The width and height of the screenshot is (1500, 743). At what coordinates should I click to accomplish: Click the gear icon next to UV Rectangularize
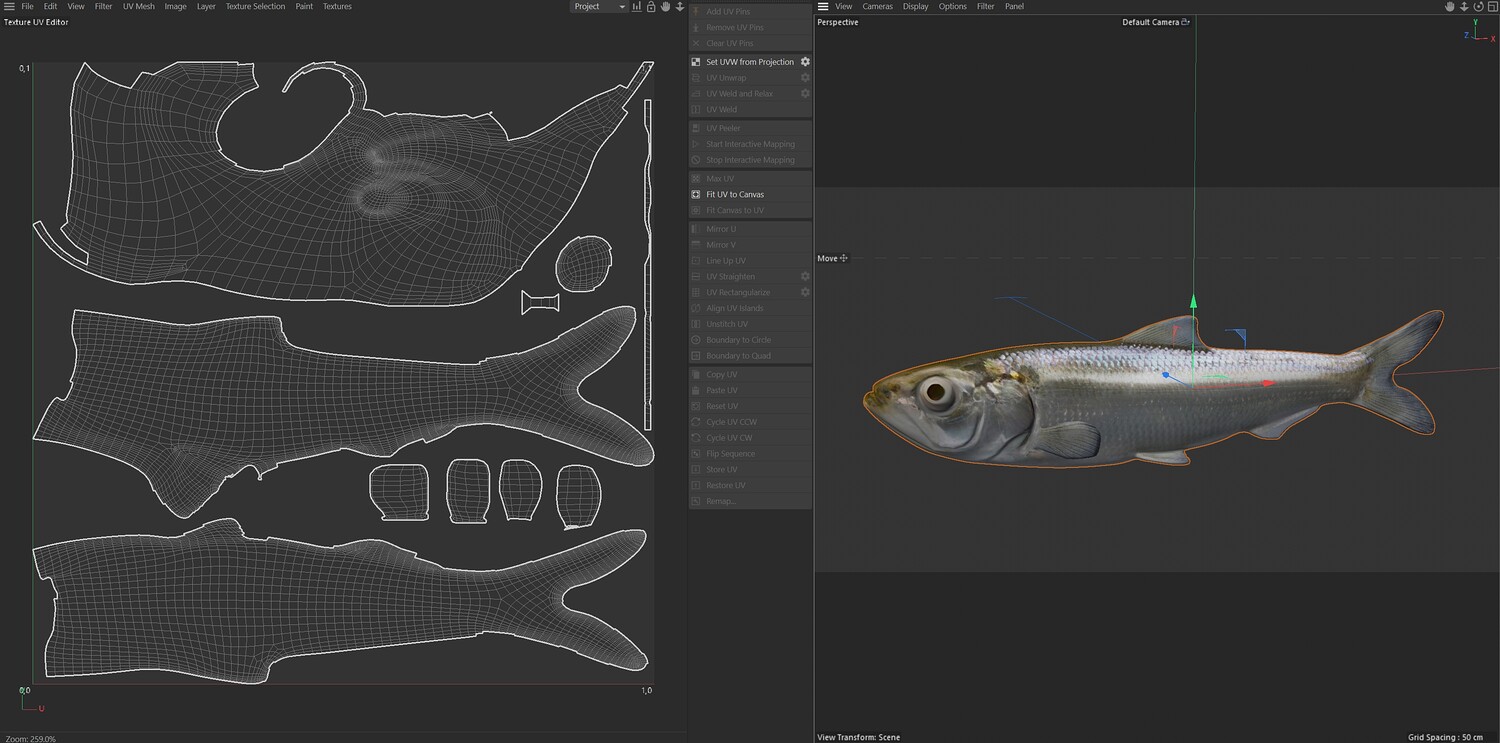click(805, 293)
